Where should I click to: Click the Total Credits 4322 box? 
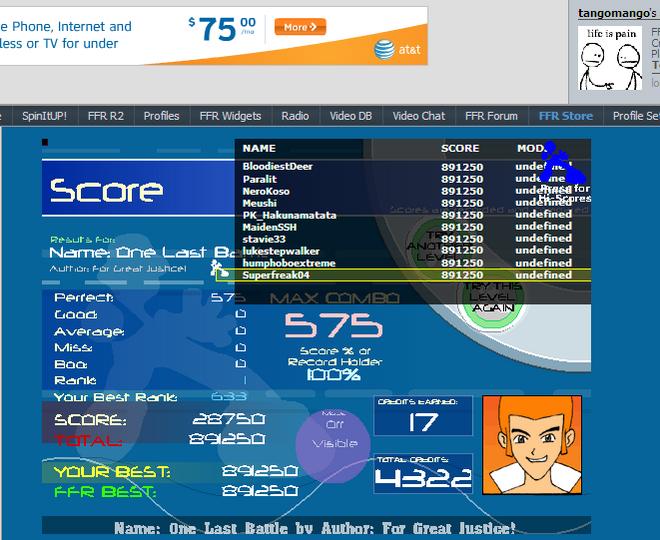coord(423,473)
